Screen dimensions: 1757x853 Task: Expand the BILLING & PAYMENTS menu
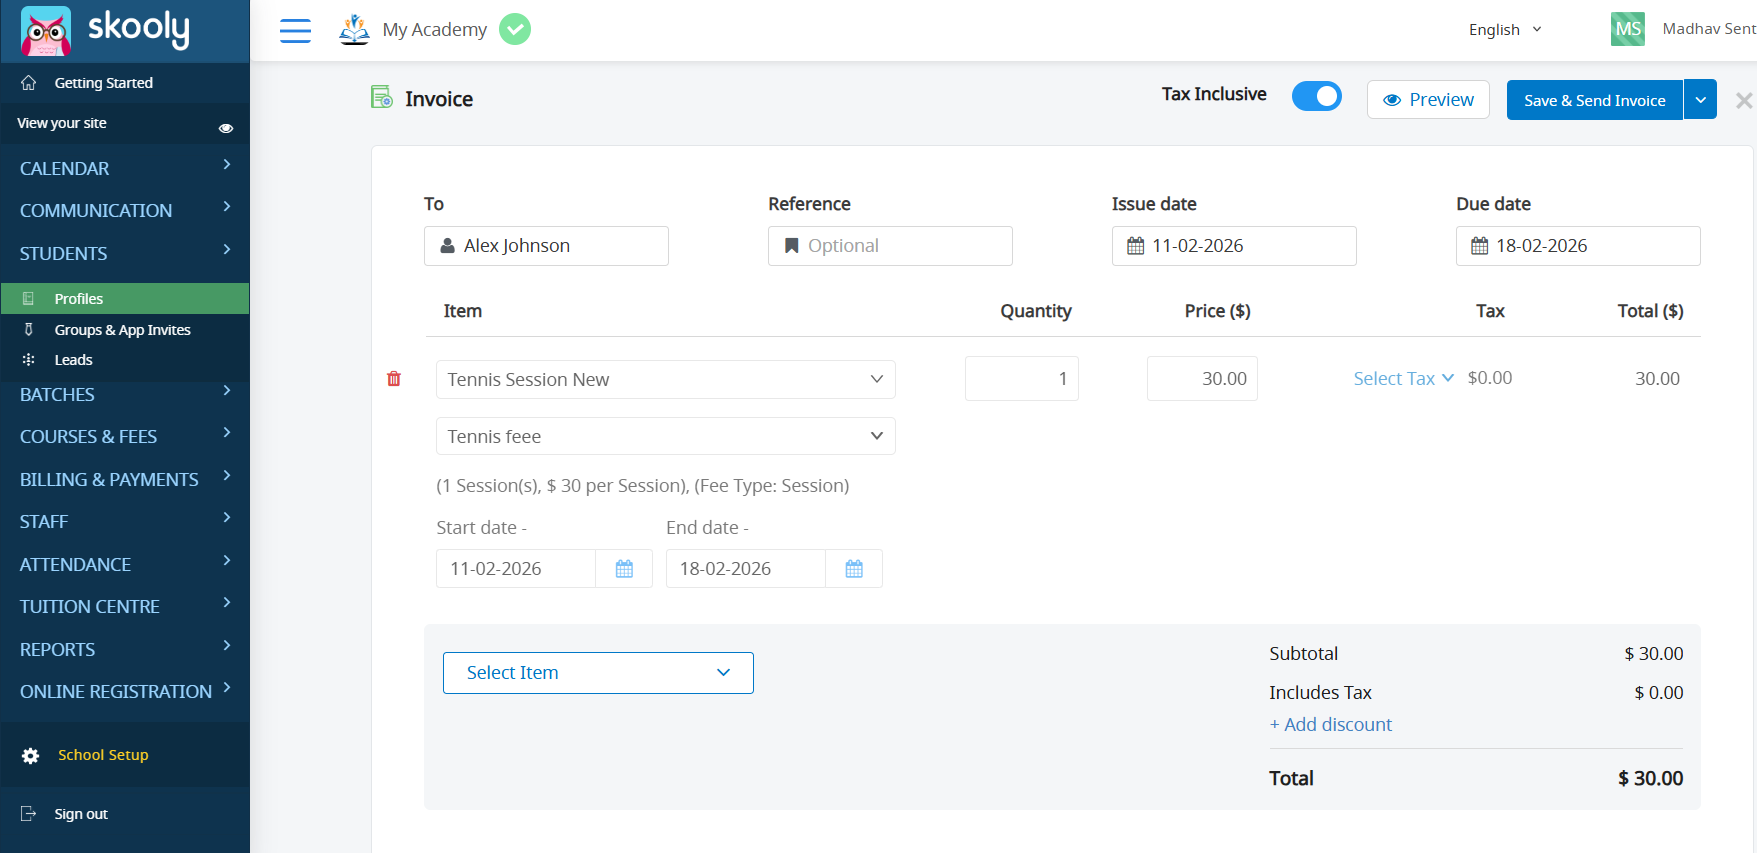(x=124, y=480)
